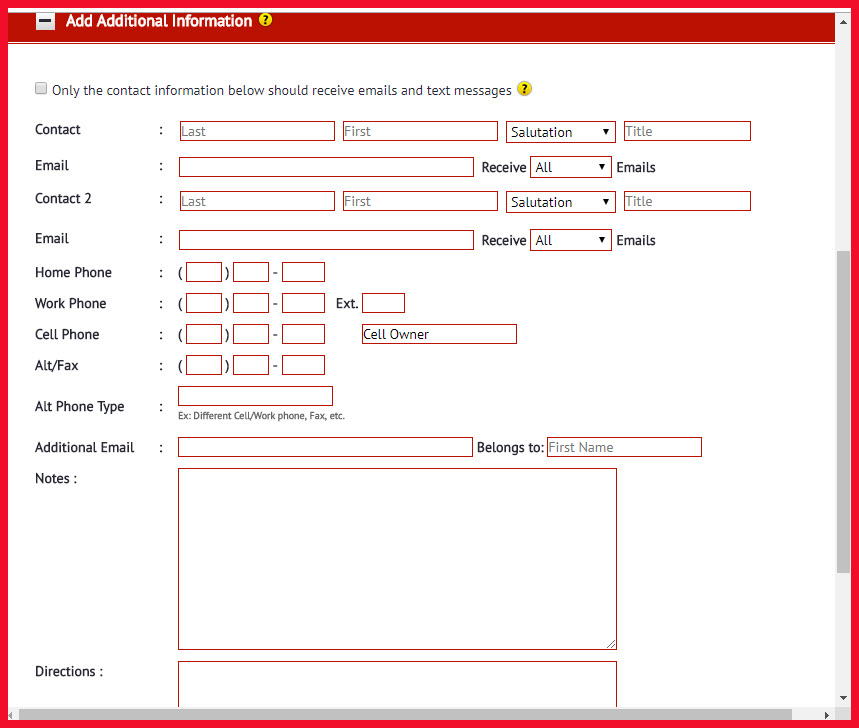Screen dimensions: 859x728
Task: Focus Alt Phone Type field
Action: (255, 396)
